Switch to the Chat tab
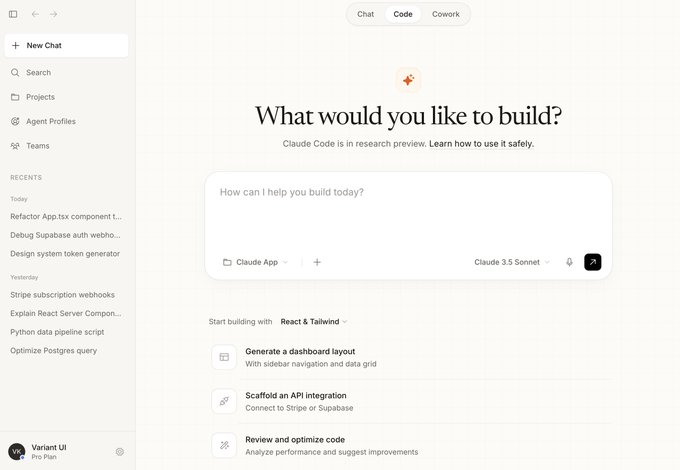The width and height of the screenshot is (680, 470). pyautogui.click(x=365, y=14)
